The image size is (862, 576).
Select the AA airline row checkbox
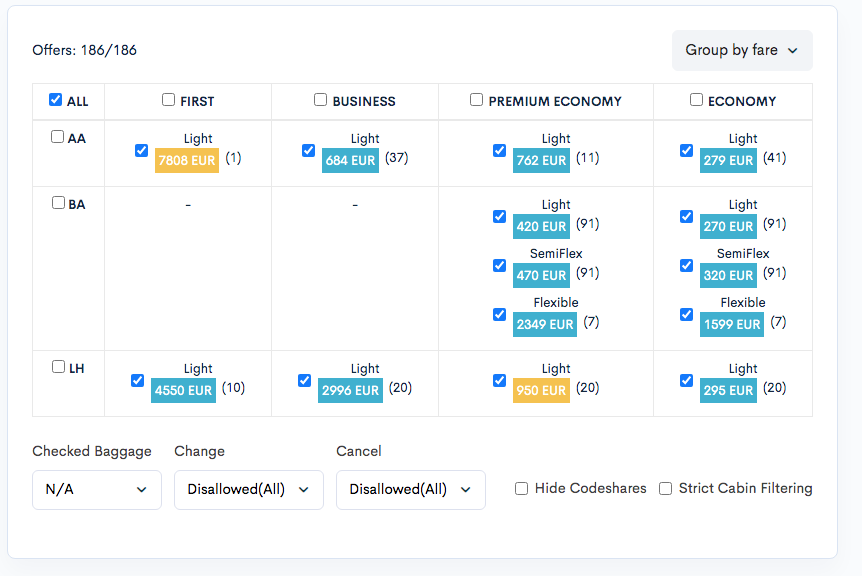click(x=58, y=136)
